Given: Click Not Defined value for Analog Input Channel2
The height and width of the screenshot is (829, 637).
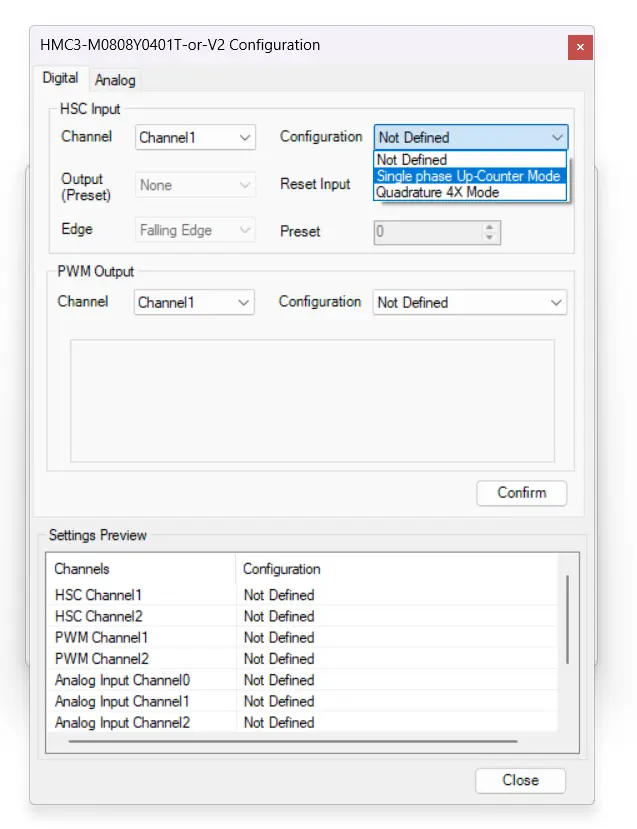Looking at the screenshot, I should [x=279, y=722].
